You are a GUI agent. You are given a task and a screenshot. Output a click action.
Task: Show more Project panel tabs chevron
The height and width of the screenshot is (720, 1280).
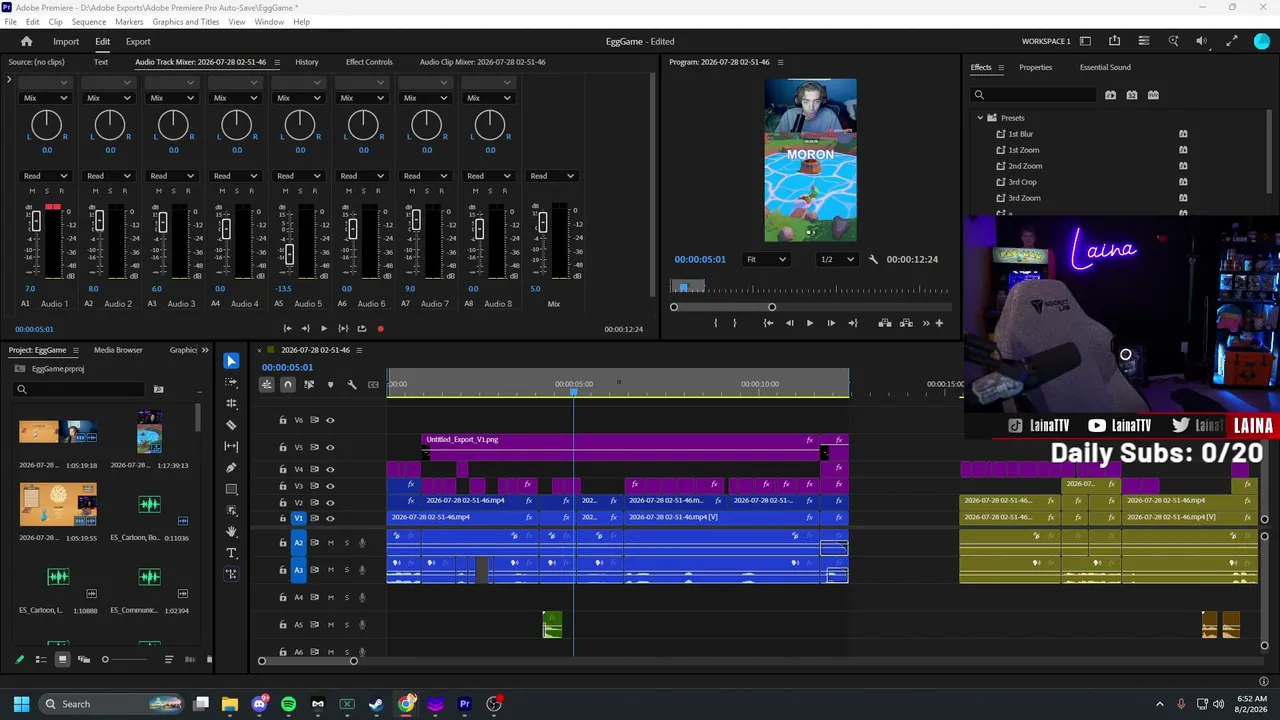coord(205,350)
